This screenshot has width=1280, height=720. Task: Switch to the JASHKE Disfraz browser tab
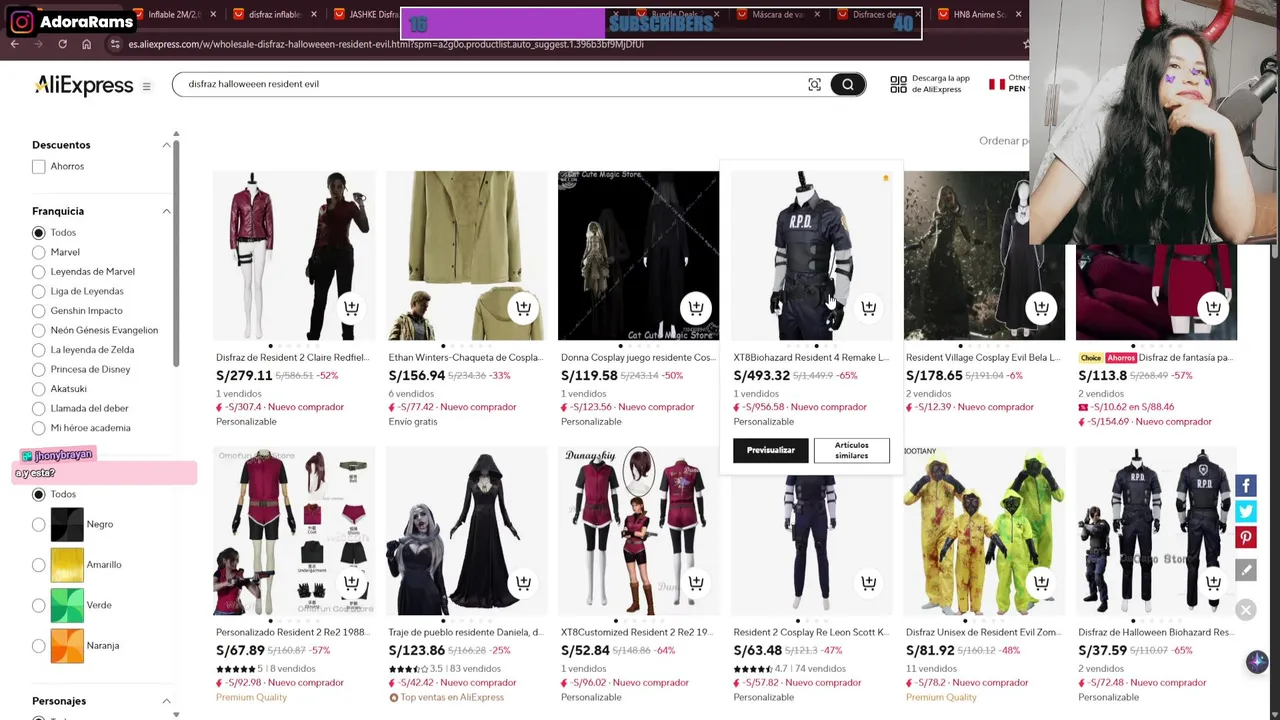point(366,15)
